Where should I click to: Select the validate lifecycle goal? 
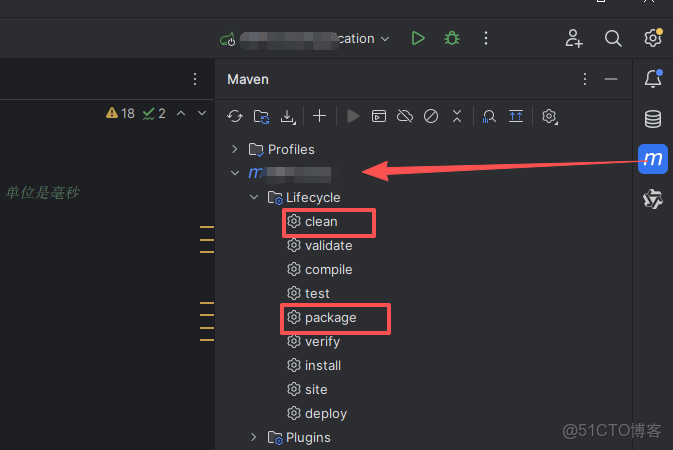(x=320, y=246)
